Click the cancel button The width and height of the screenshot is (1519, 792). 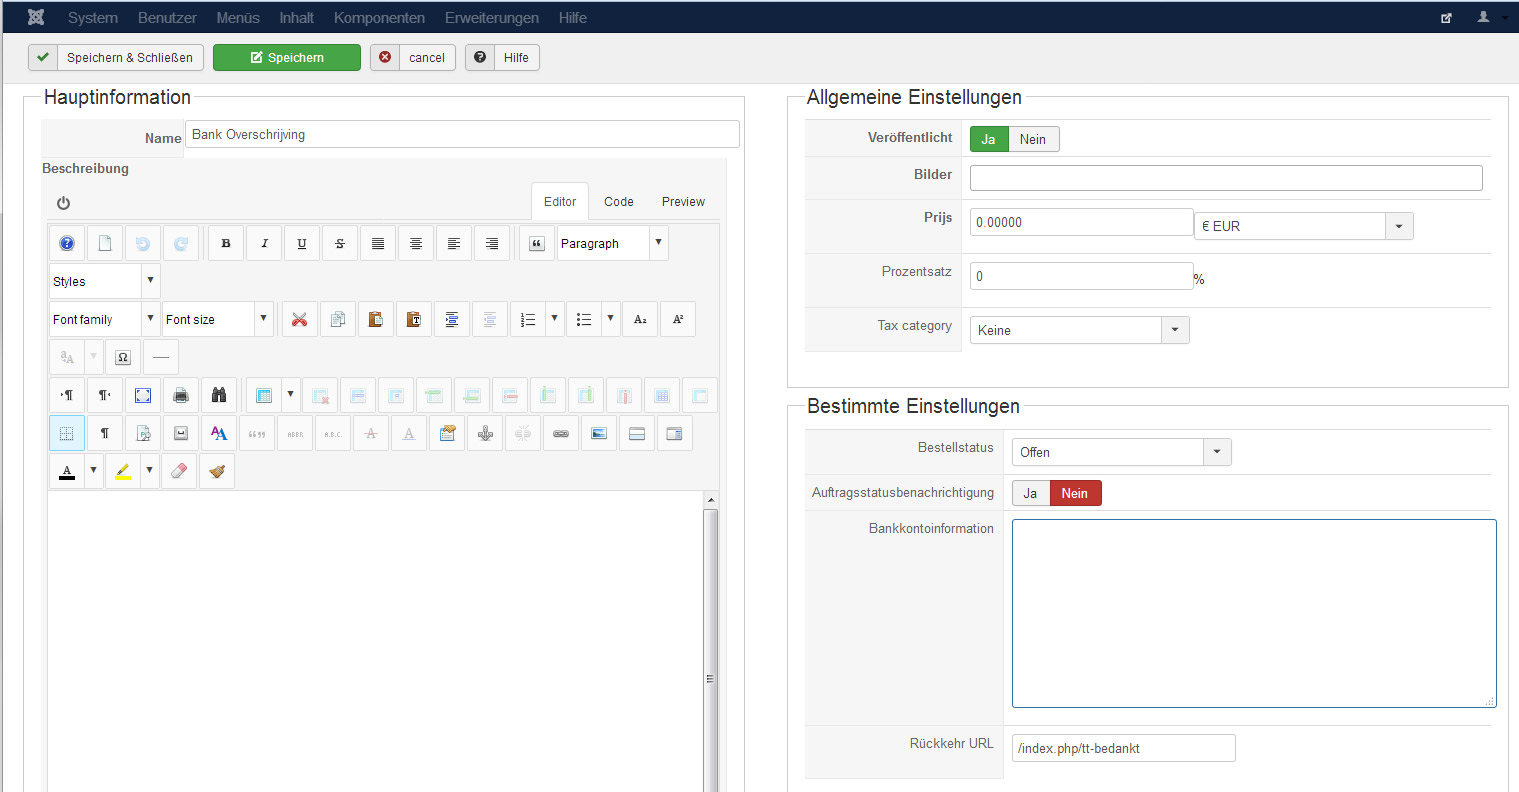tap(413, 58)
